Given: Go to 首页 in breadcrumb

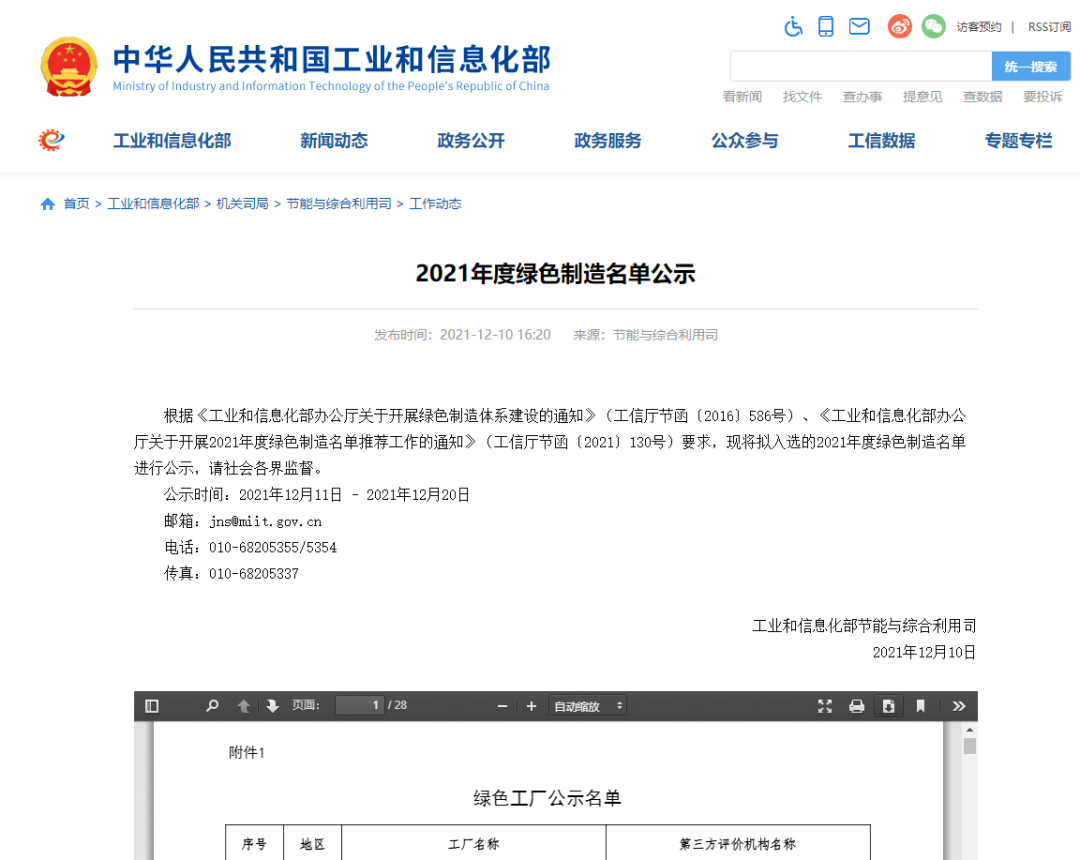Looking at the screenshot, I should 76,204.
